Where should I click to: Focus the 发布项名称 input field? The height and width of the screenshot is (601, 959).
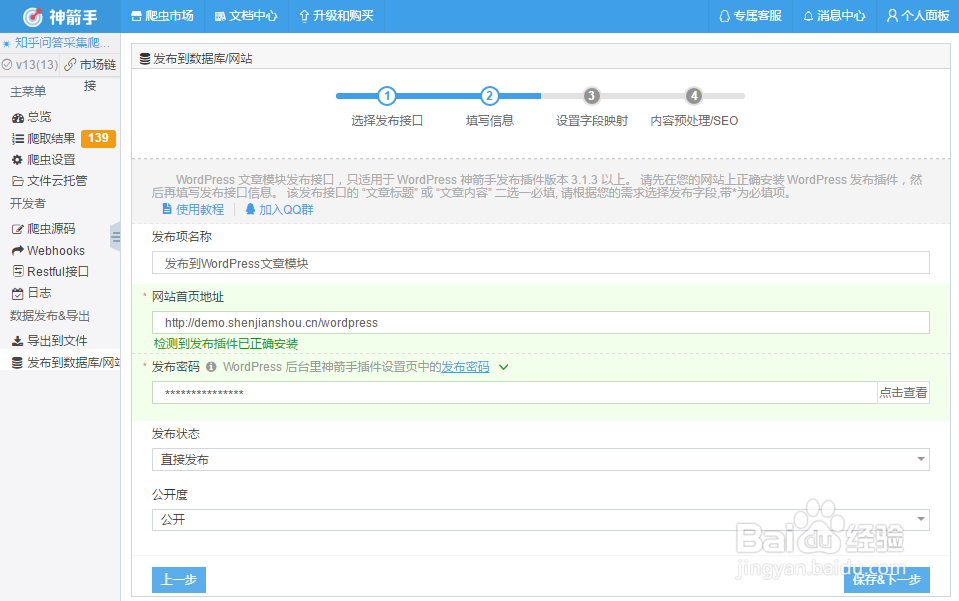[x=541, y=263]
